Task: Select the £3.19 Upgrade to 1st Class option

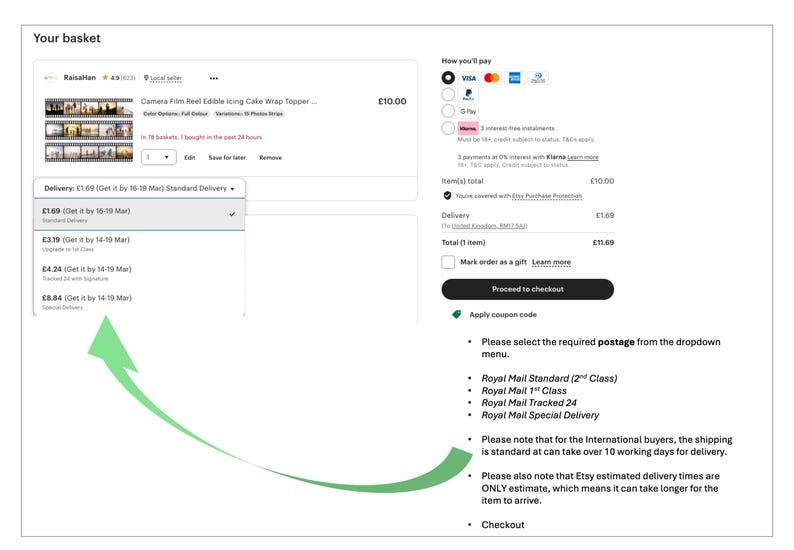Action: (139, 244)
